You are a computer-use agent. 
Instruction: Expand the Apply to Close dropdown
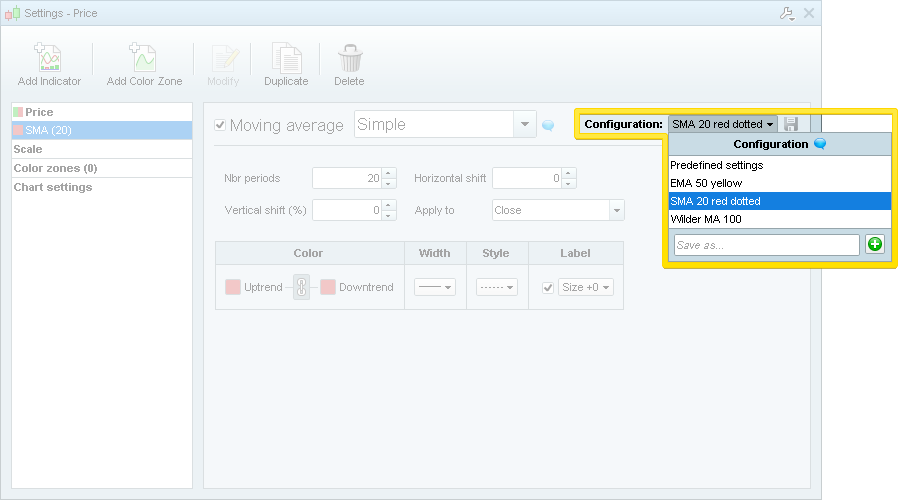617,210
